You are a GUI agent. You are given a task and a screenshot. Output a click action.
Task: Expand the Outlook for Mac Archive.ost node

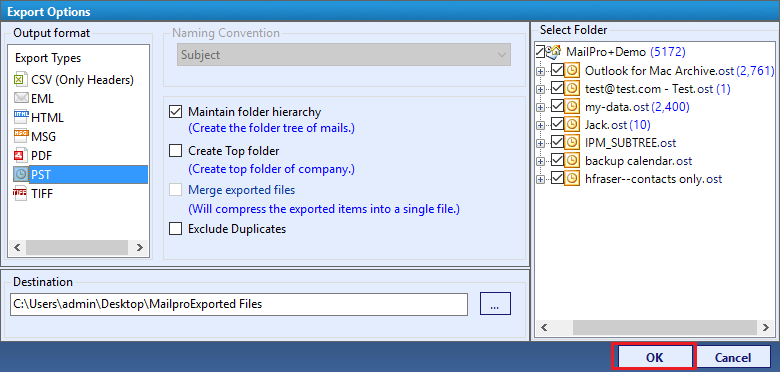541,72
